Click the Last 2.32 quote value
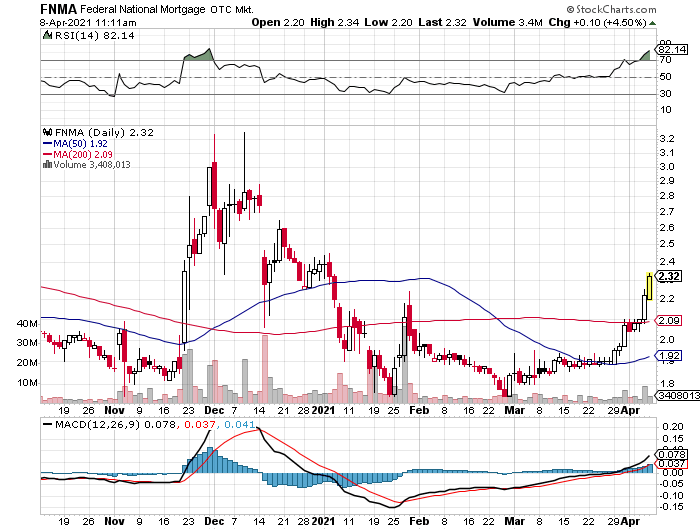The width and height of the screenshot is (700, 530). point(442,22)
